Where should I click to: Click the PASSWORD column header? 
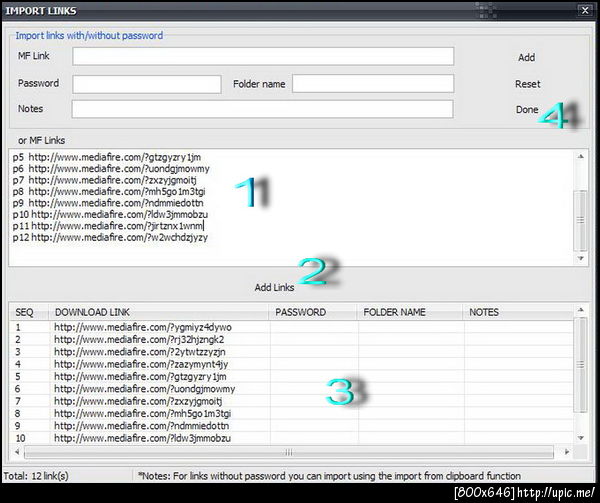313,312
